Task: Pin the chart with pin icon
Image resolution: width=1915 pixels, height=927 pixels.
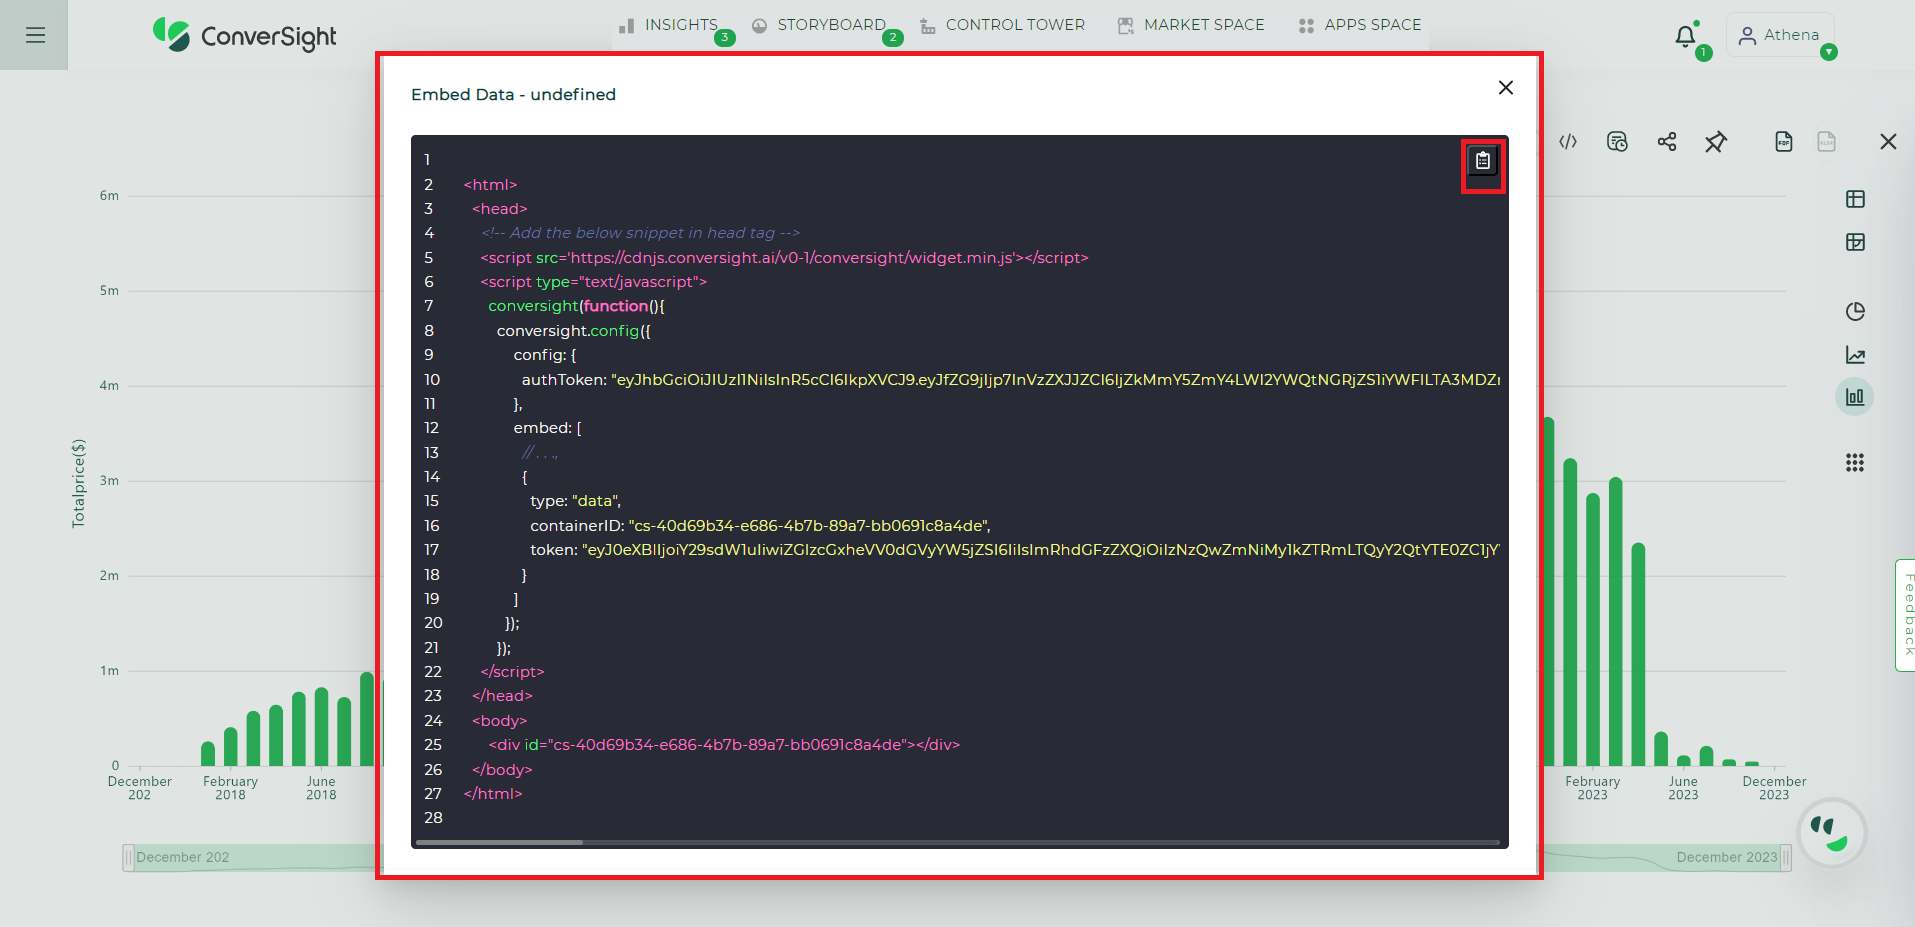Action: click(x=1716, y=142)
